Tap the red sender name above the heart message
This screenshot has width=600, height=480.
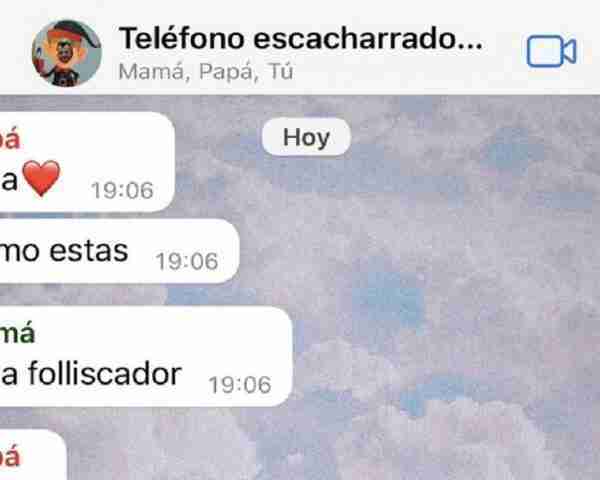click(x=10, y=140)
